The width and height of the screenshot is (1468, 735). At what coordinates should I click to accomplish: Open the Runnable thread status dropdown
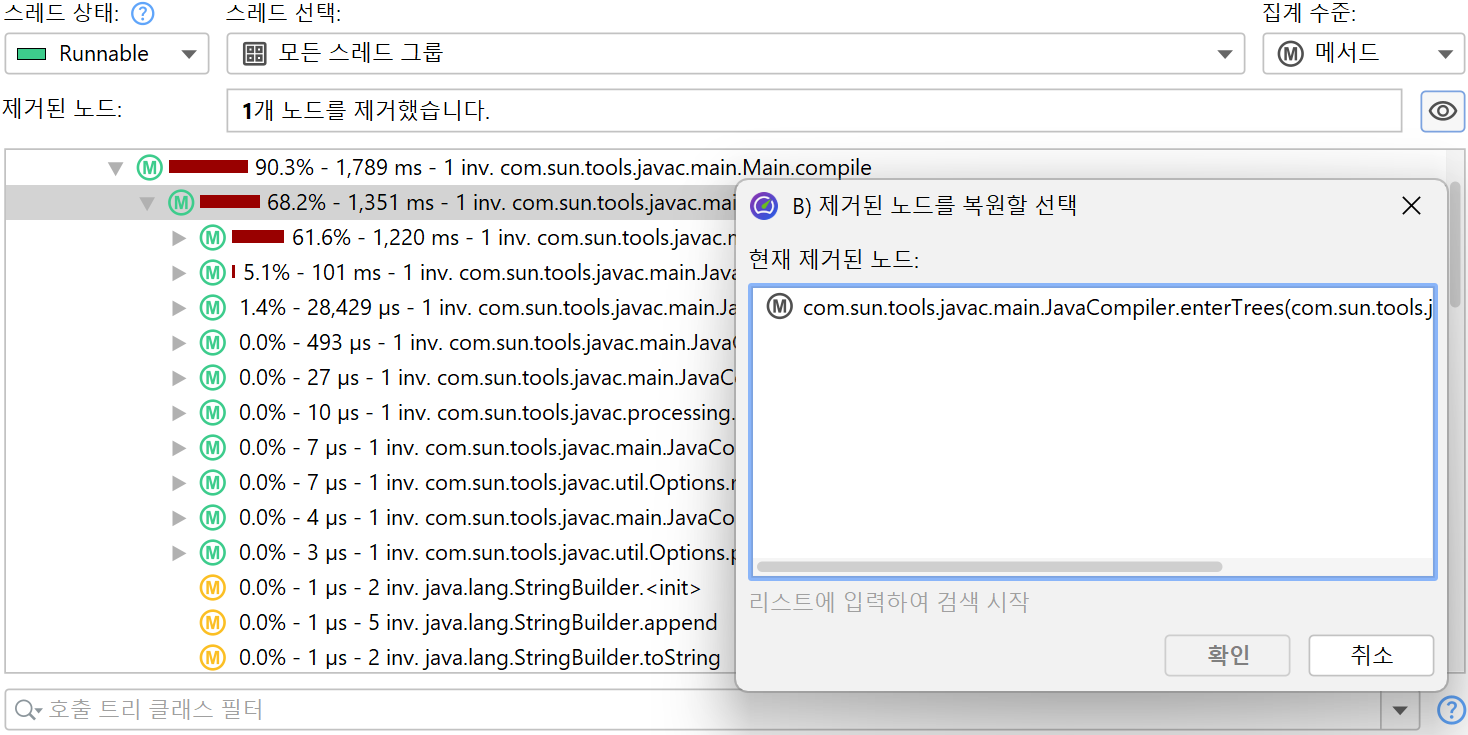click(x=107, y=54)
